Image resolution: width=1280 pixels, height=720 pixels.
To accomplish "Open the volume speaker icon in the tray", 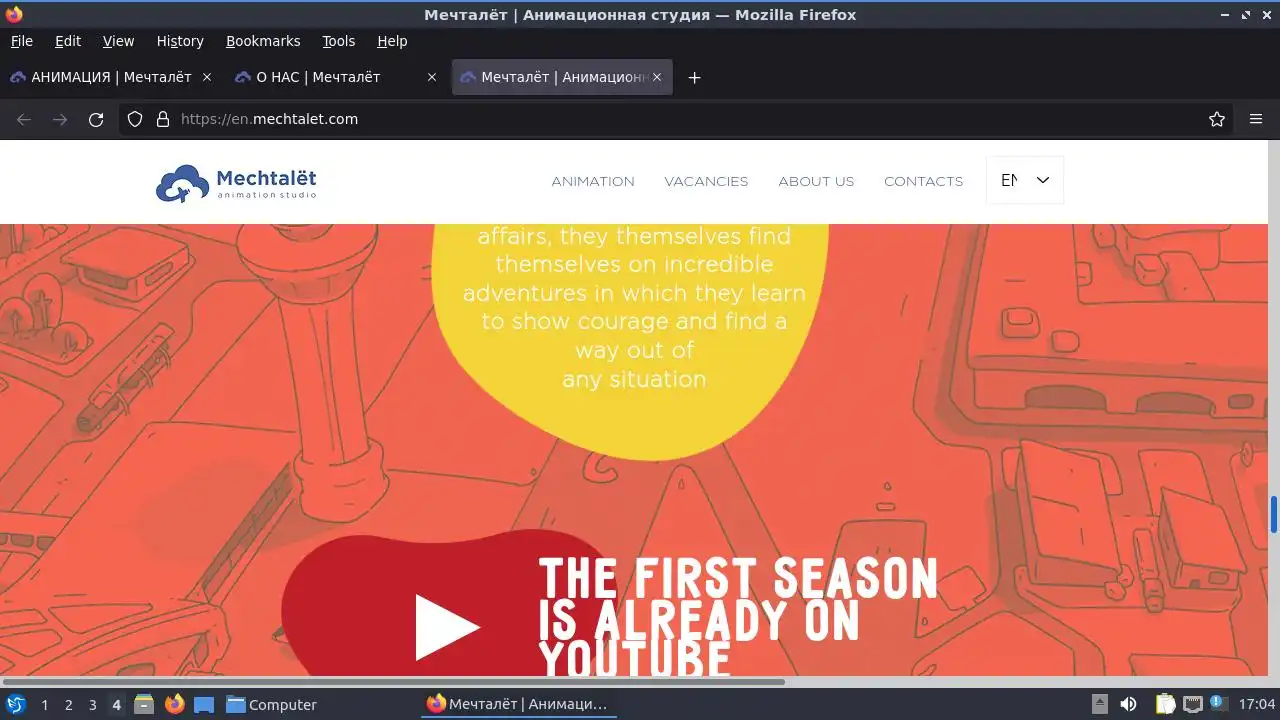I will (x=1128, y=704).
